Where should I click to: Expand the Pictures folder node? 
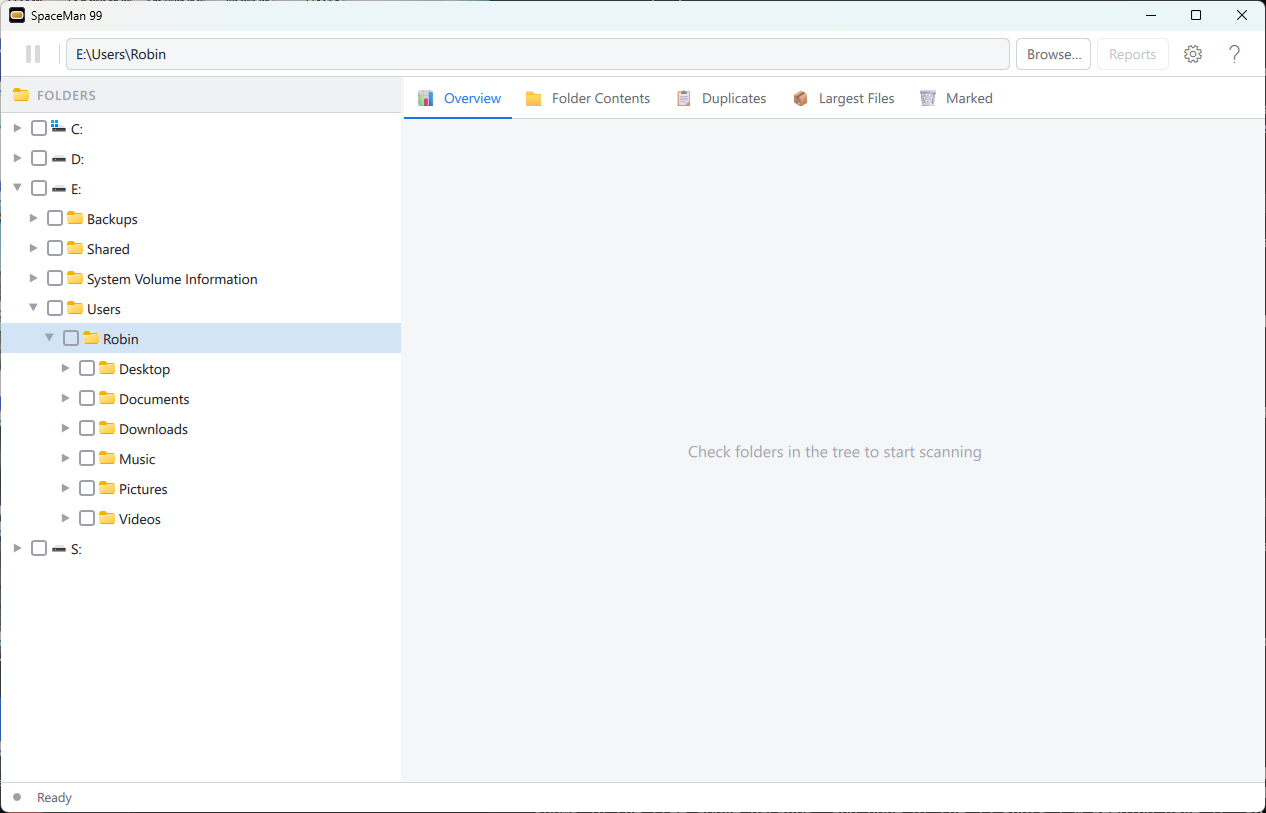tap(65, 488)
